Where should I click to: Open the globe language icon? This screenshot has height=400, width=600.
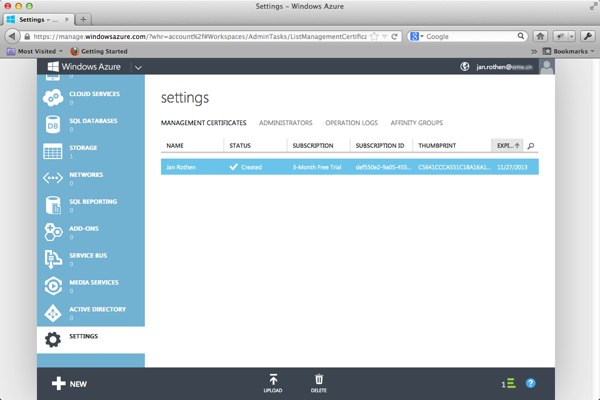(x=465, y=67)
